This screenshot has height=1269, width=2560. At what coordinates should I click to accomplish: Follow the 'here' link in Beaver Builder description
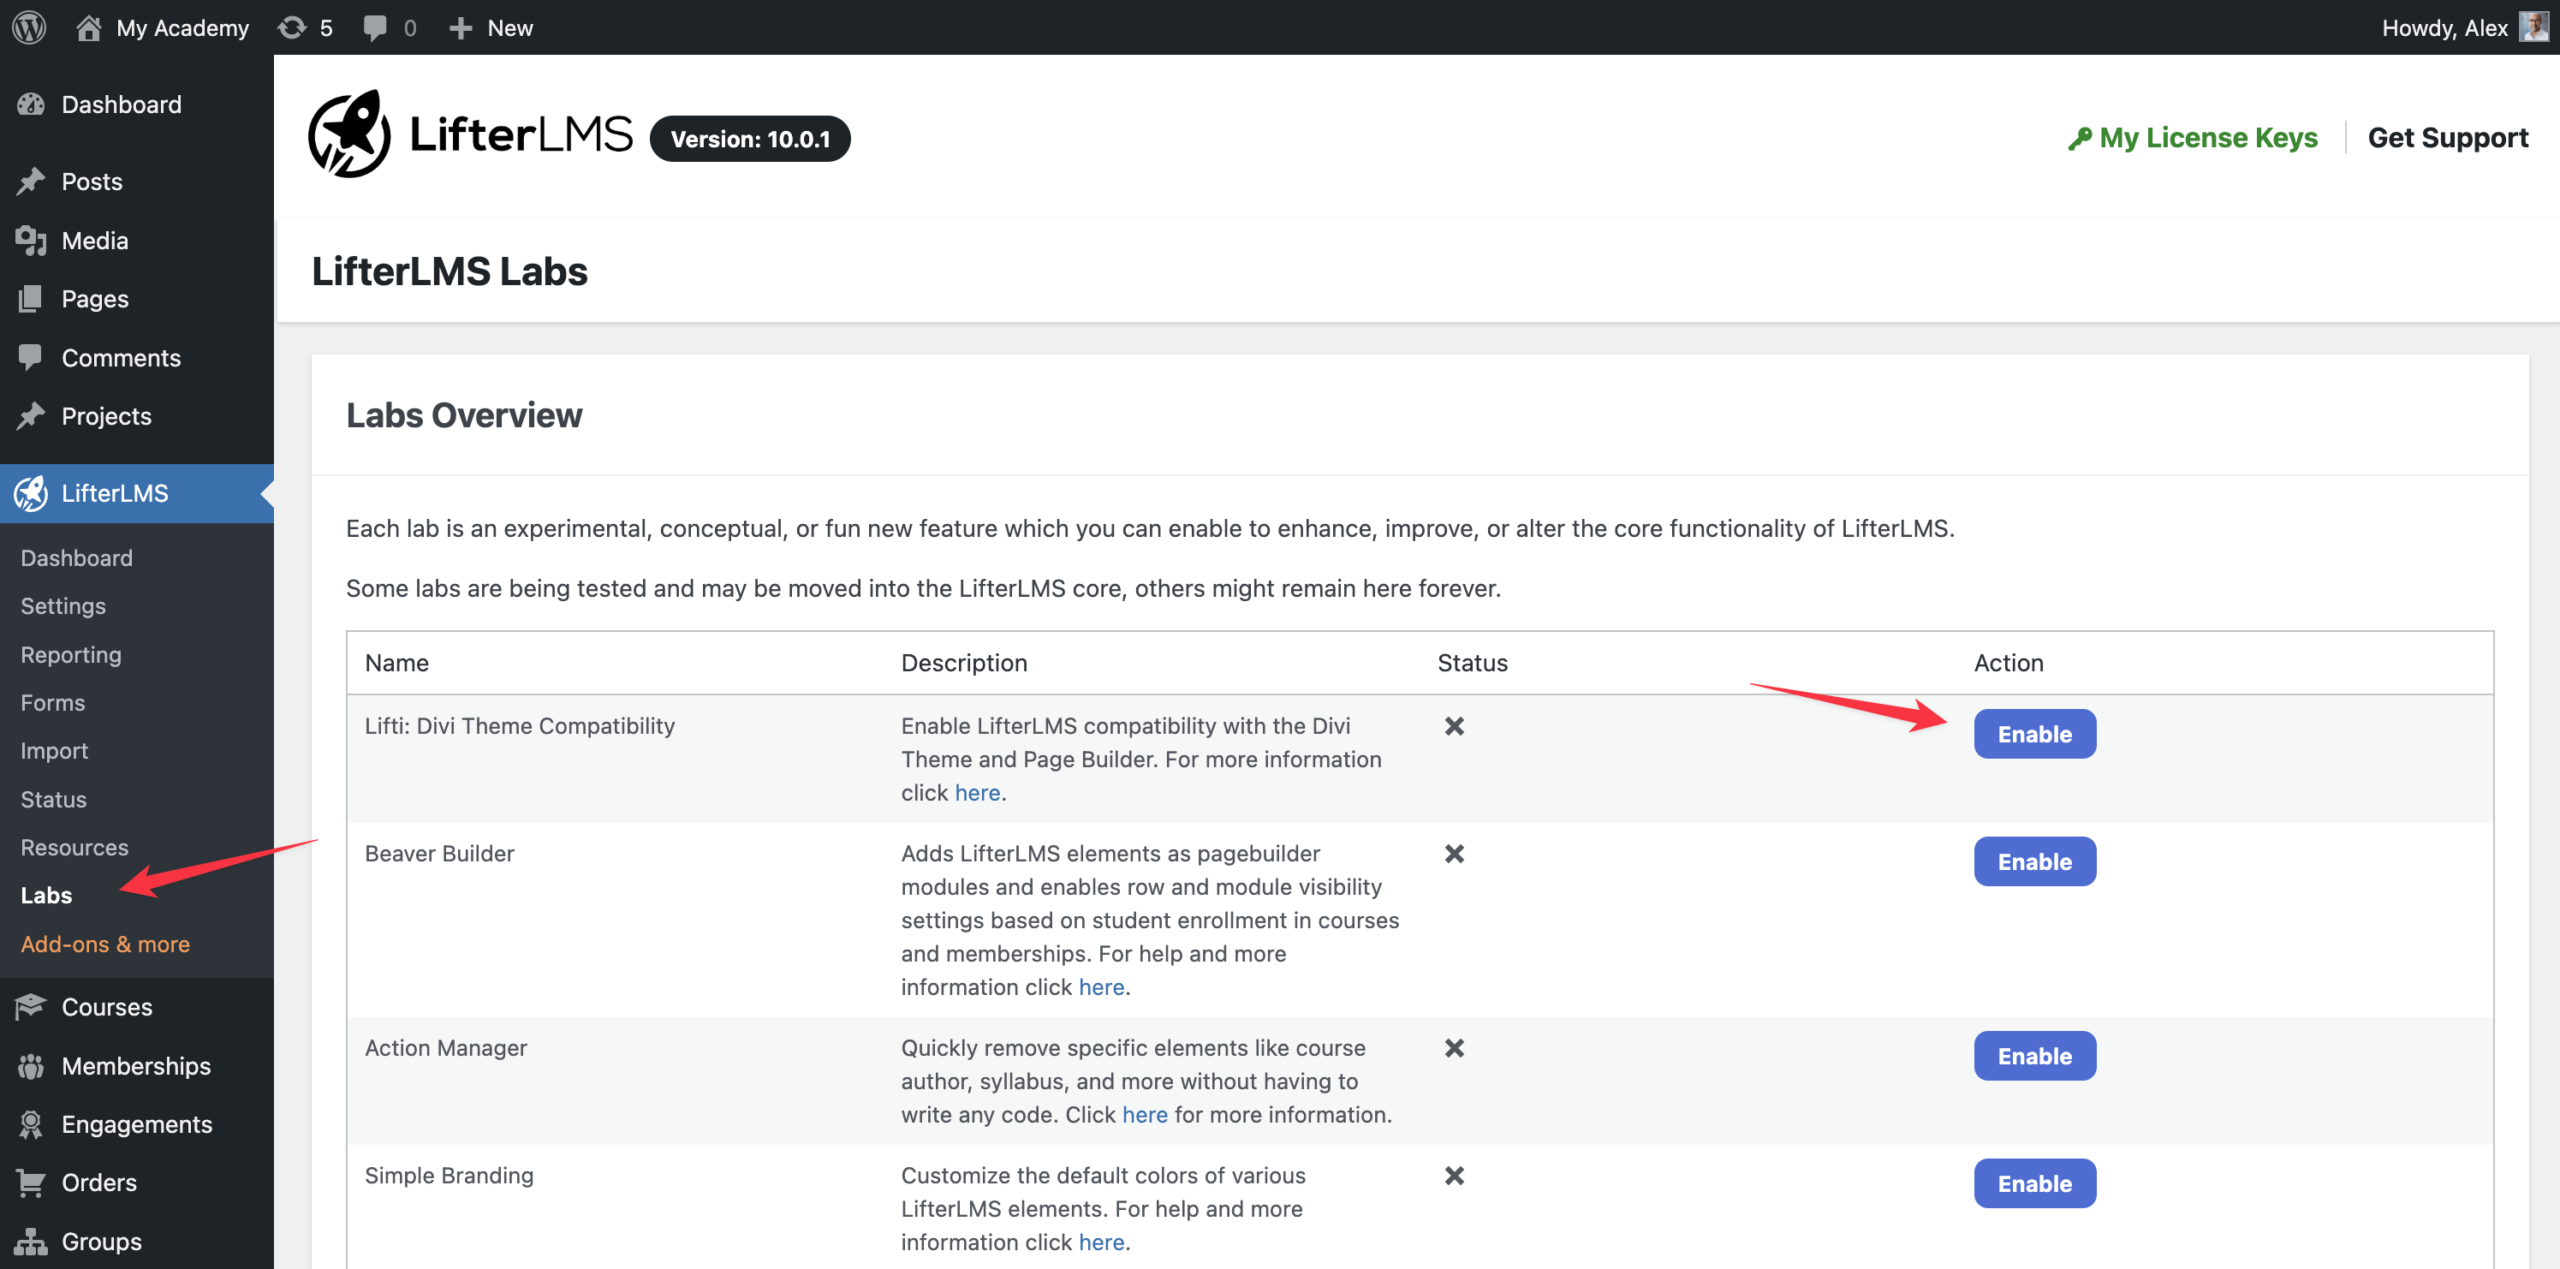tap(1101, 987)
